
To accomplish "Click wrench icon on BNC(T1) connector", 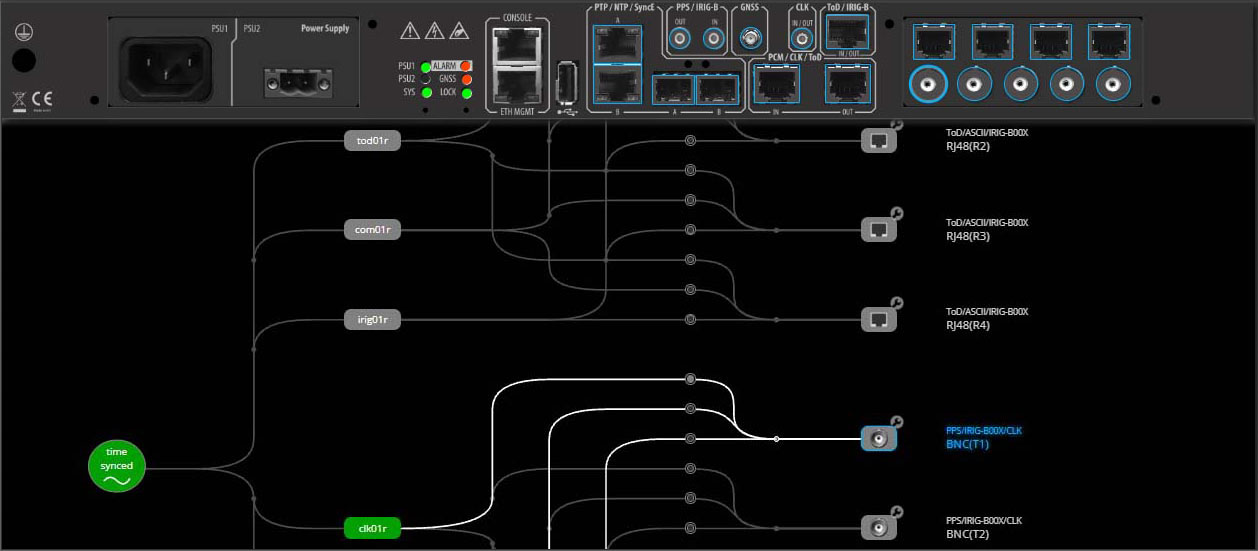I will point(896,423).
